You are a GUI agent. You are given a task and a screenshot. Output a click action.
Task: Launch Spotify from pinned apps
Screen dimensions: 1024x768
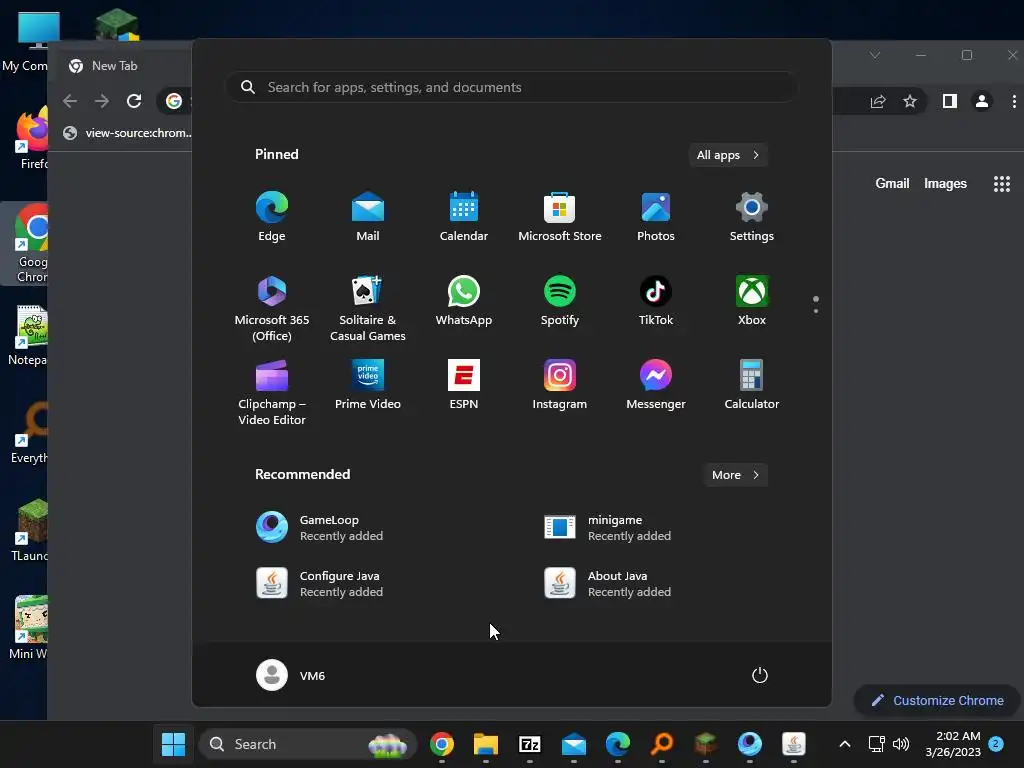[560, 301]
